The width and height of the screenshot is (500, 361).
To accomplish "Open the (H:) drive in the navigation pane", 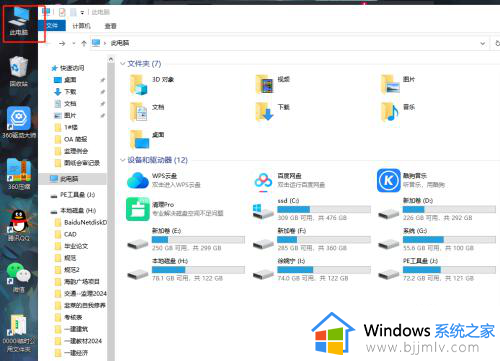I will [73, 211].
